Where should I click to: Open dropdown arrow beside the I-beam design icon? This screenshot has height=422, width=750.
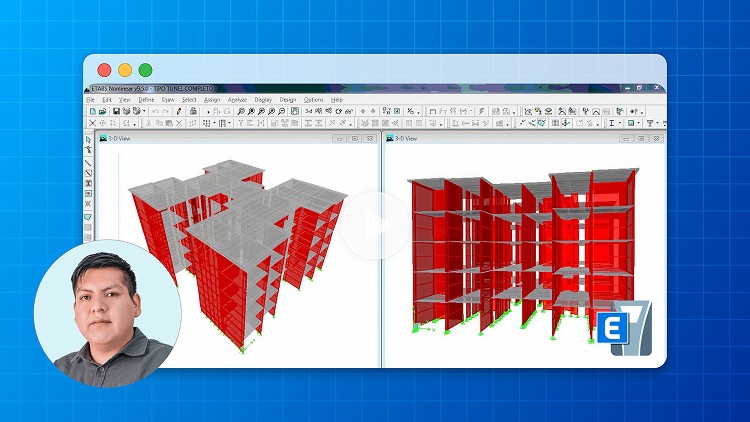pyautogui.click(x=620, y=123)
